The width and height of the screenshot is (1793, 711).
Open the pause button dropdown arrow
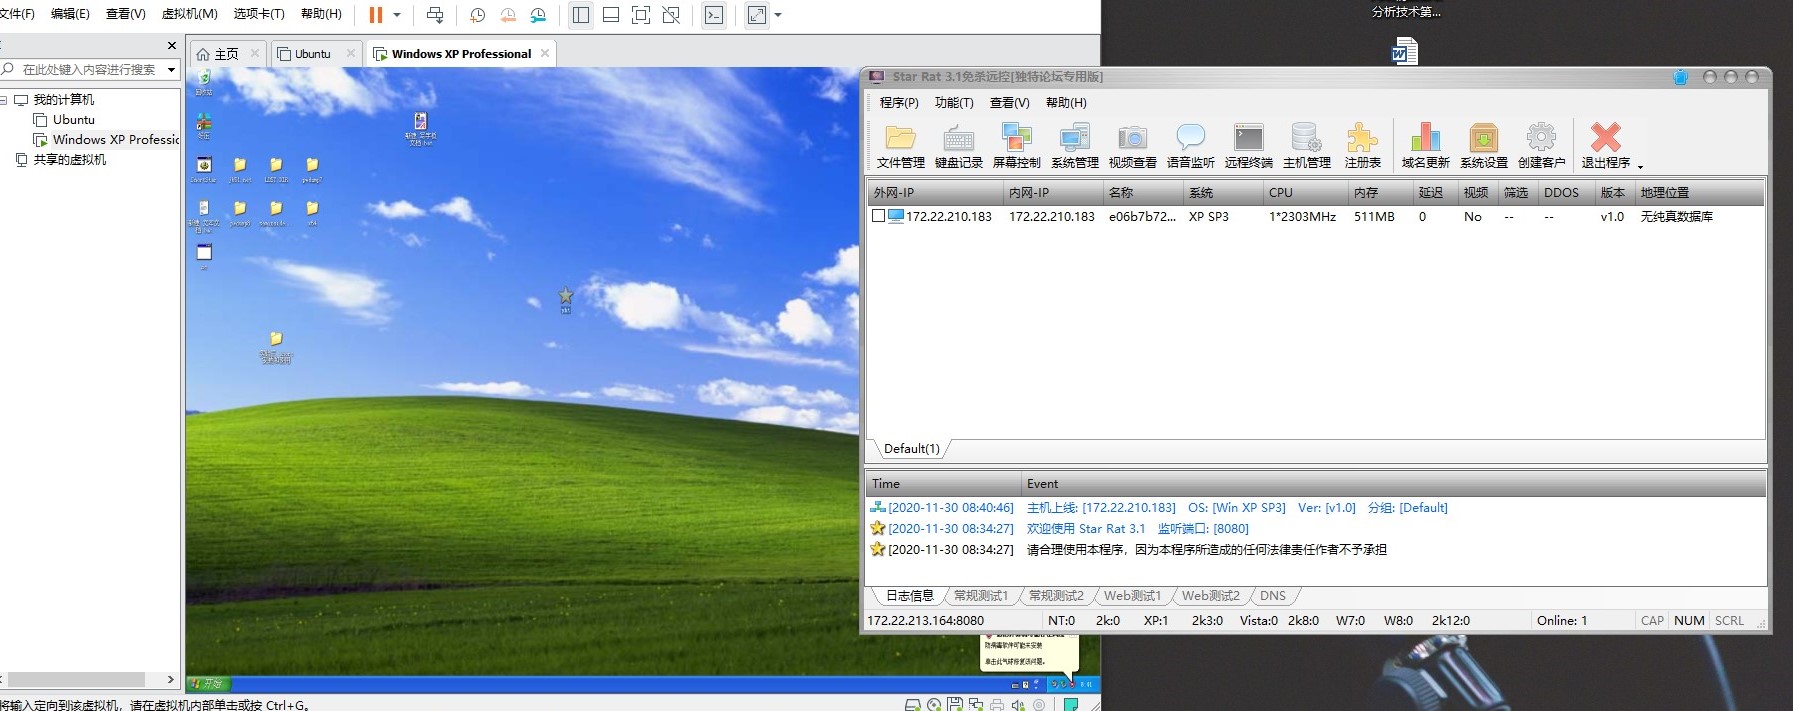click(397, 15)
